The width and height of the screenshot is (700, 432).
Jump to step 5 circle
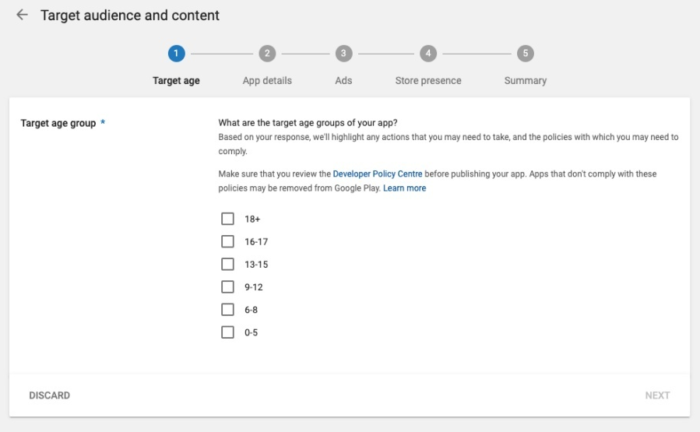click(525, 54)
